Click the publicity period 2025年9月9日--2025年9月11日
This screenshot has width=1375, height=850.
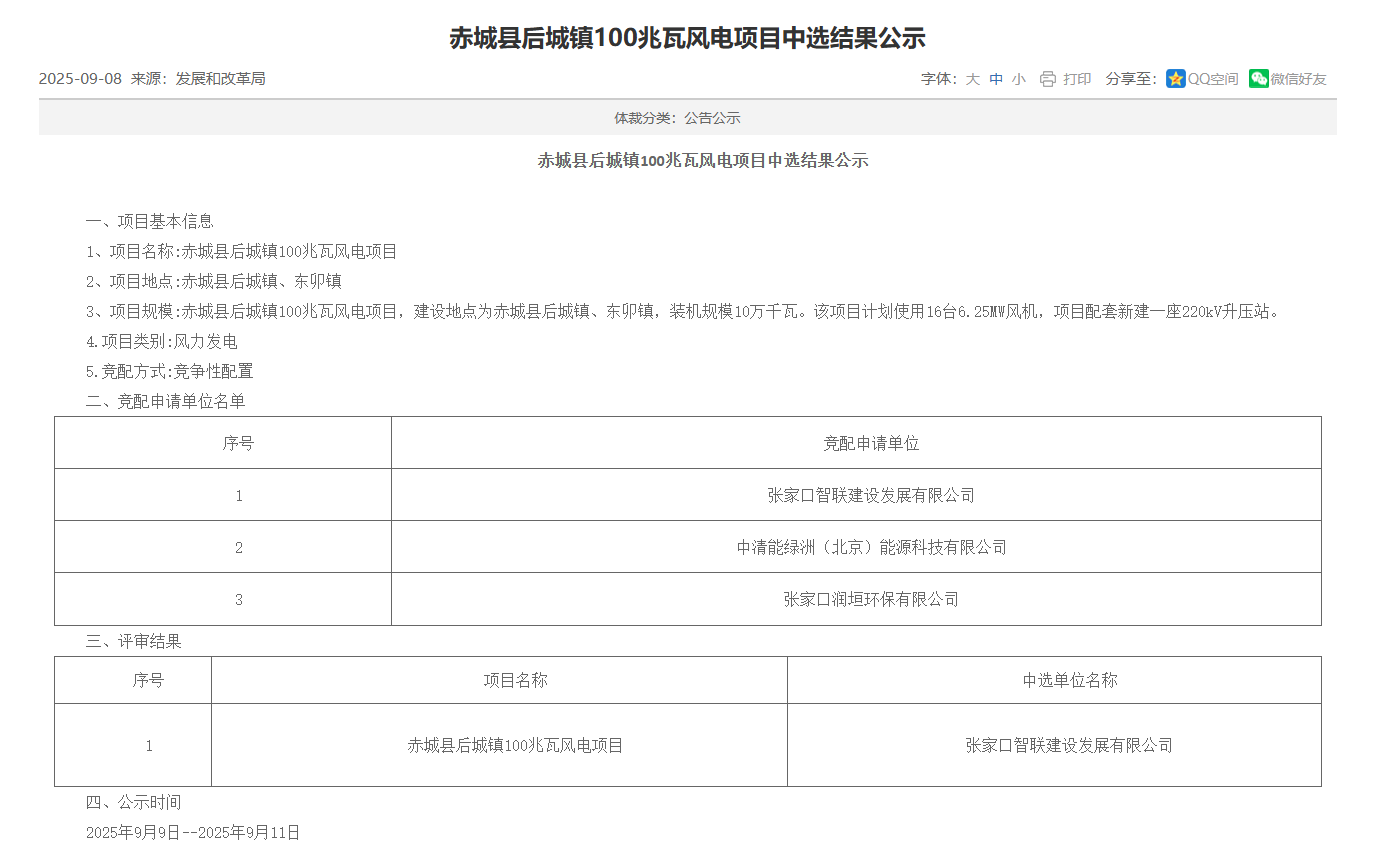click(x=193, y=832)
